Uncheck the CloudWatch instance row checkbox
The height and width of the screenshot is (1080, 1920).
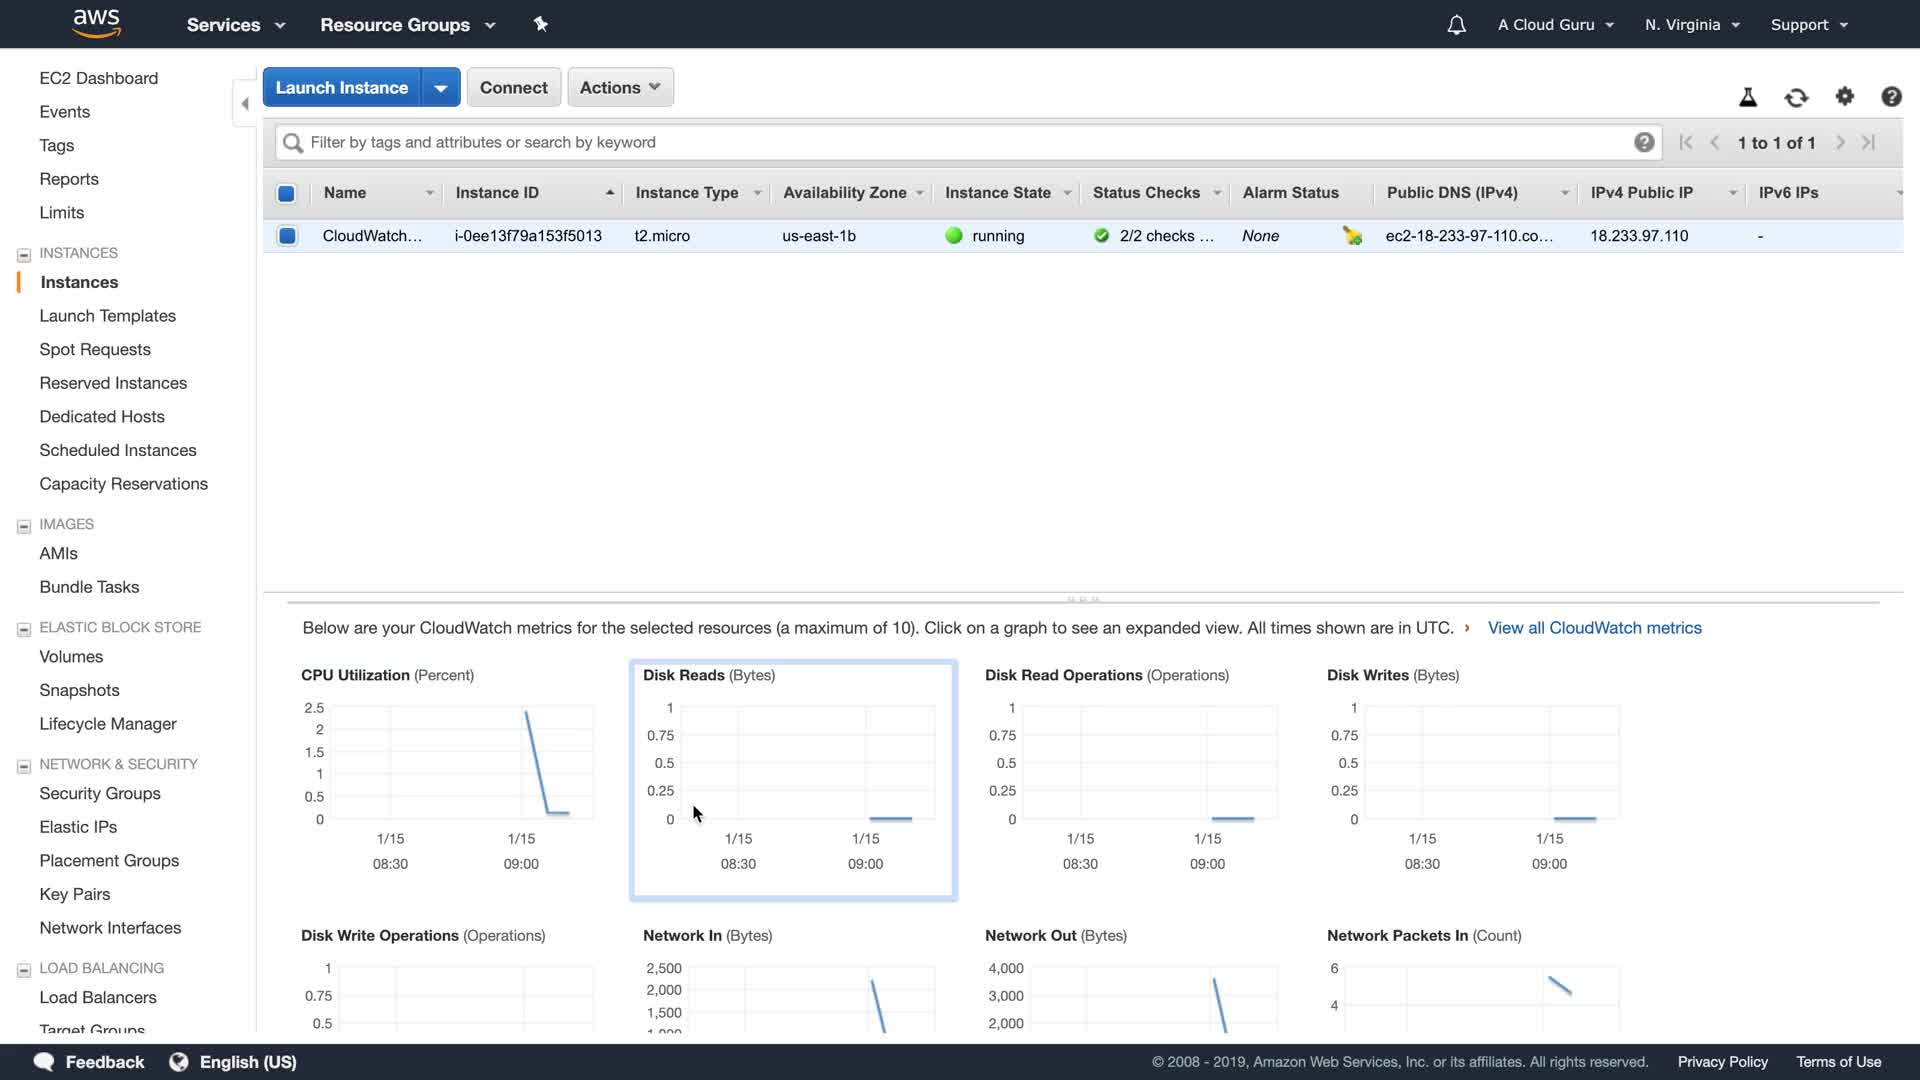click(287, 236)
